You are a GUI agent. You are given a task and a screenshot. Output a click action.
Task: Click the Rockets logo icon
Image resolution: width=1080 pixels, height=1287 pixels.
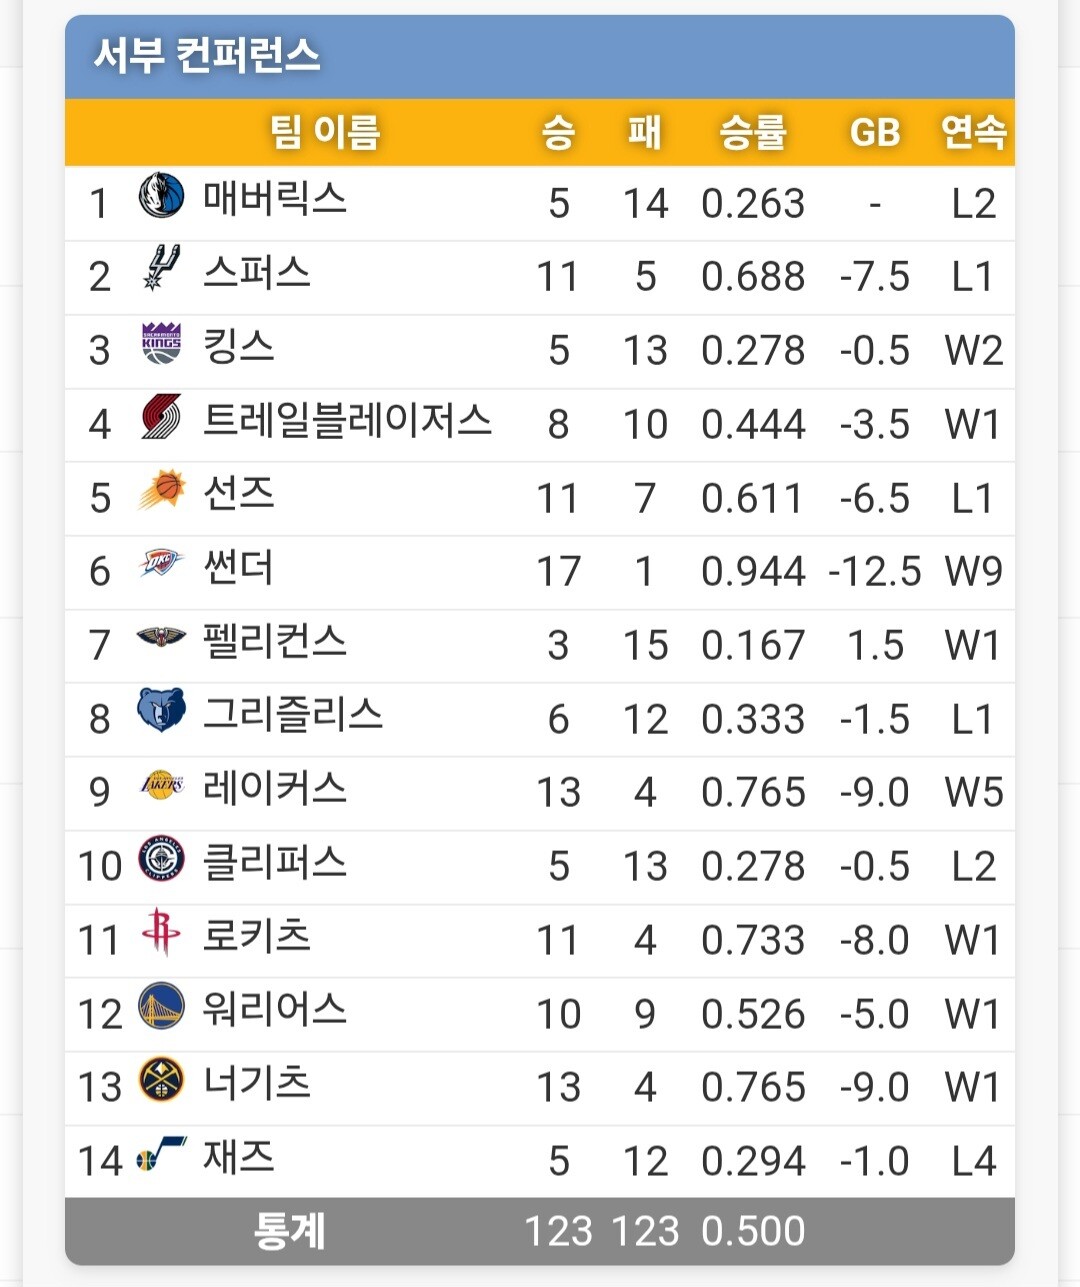(161, 932)
